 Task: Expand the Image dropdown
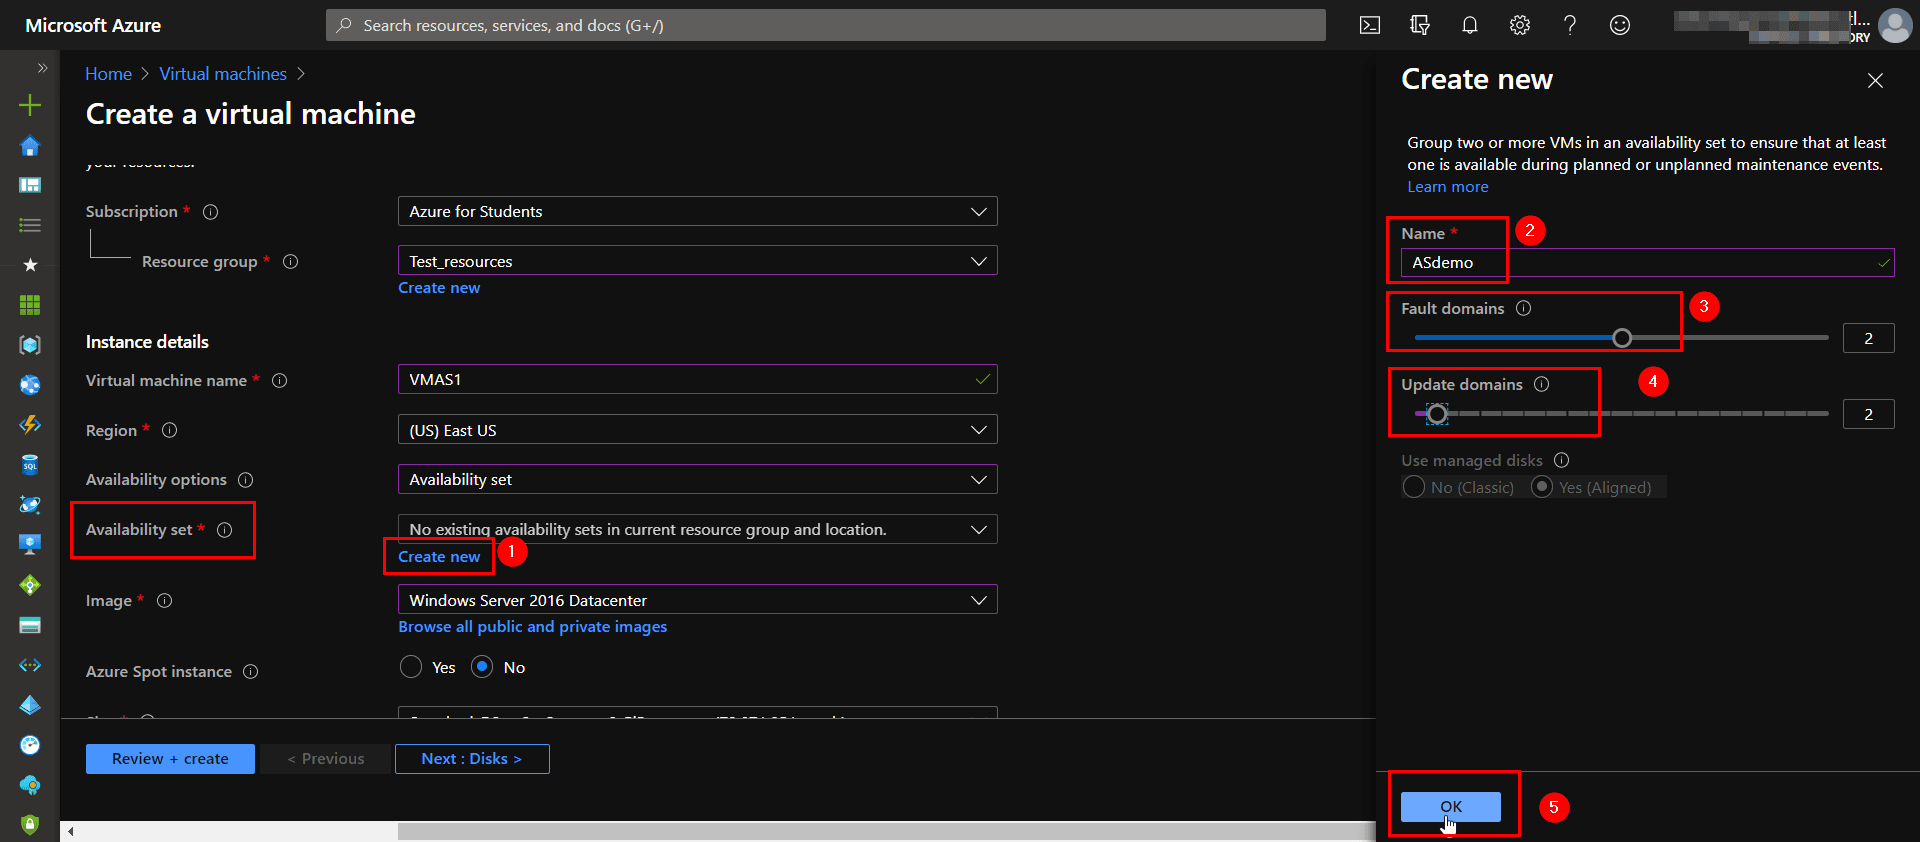point(697,600)
